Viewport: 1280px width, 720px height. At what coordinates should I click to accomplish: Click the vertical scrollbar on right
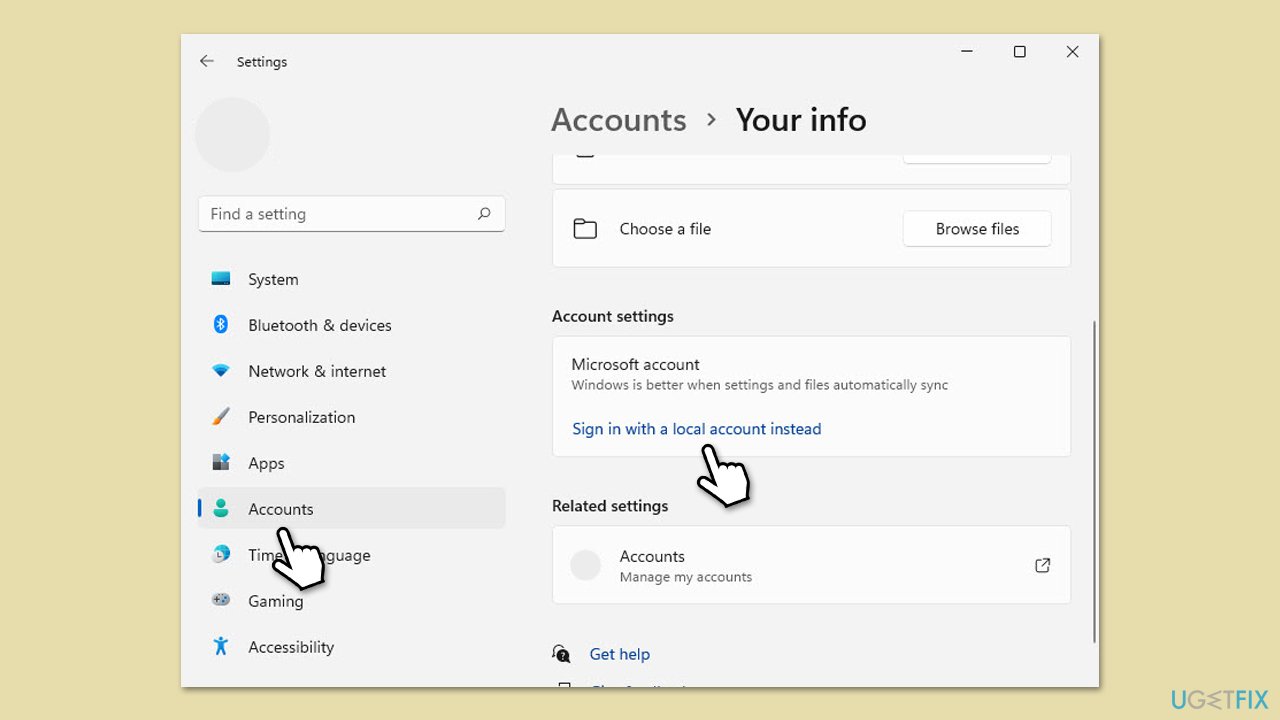coord(1095,480)
